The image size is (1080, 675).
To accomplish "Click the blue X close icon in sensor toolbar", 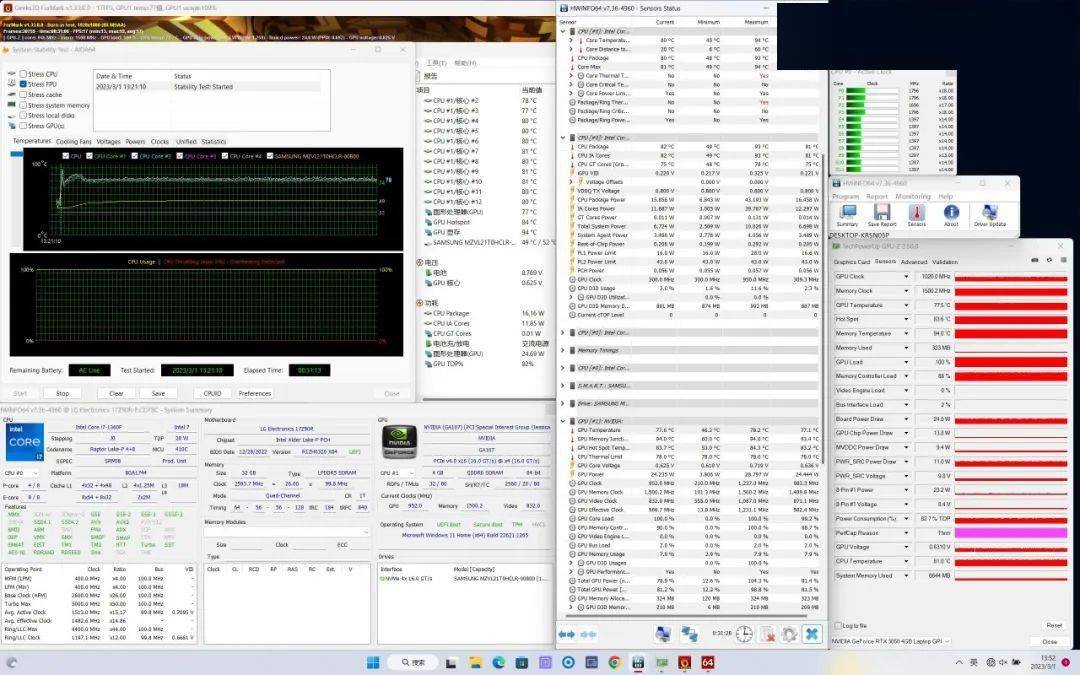I will (x=812, y=634).
